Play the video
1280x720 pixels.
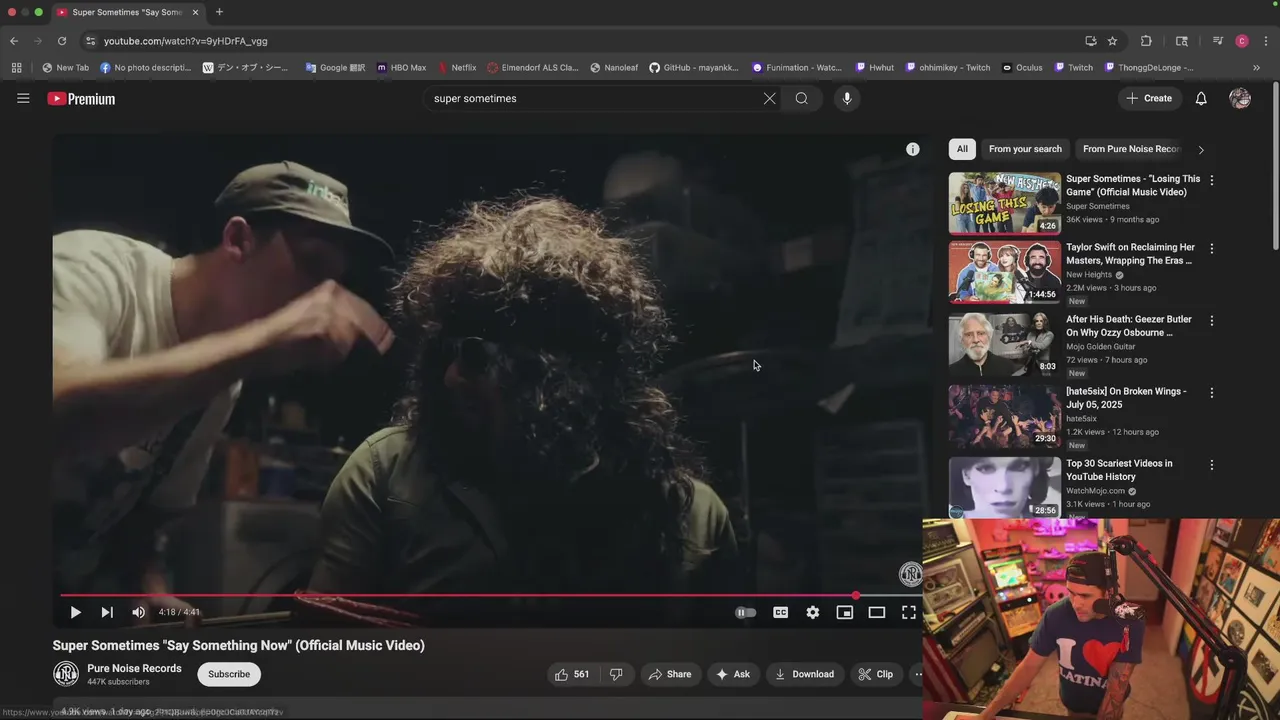[75, 612]
